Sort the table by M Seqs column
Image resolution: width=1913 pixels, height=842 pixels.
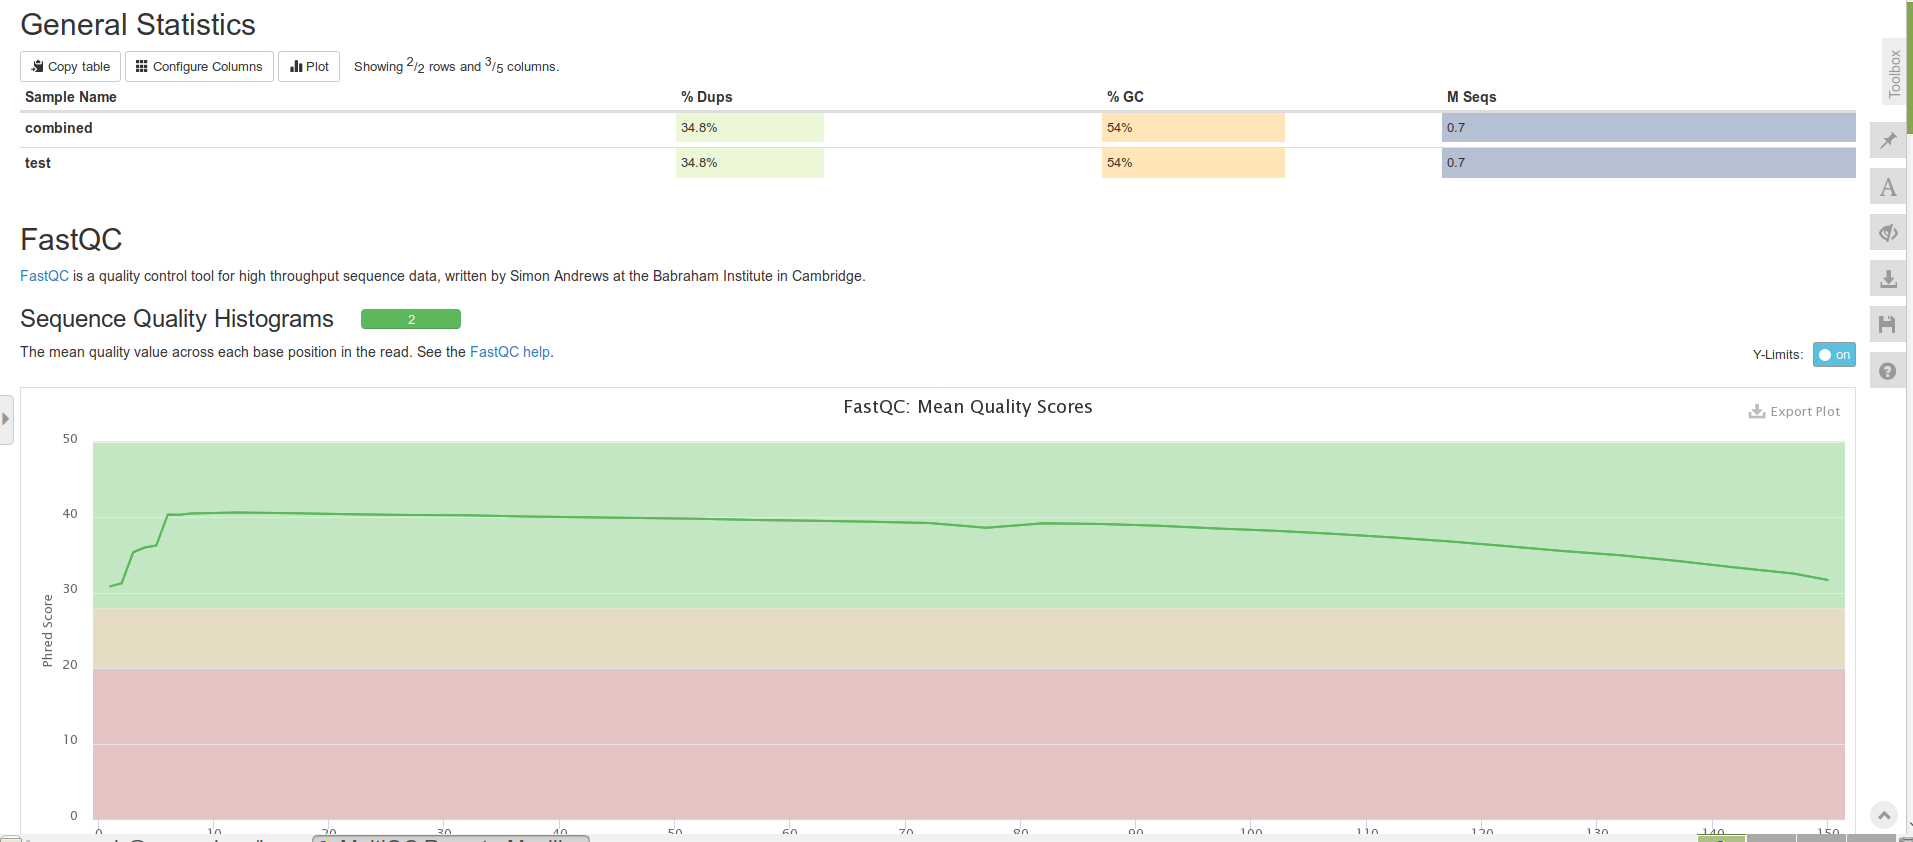pyautogui.click(x=1472, y=97)
